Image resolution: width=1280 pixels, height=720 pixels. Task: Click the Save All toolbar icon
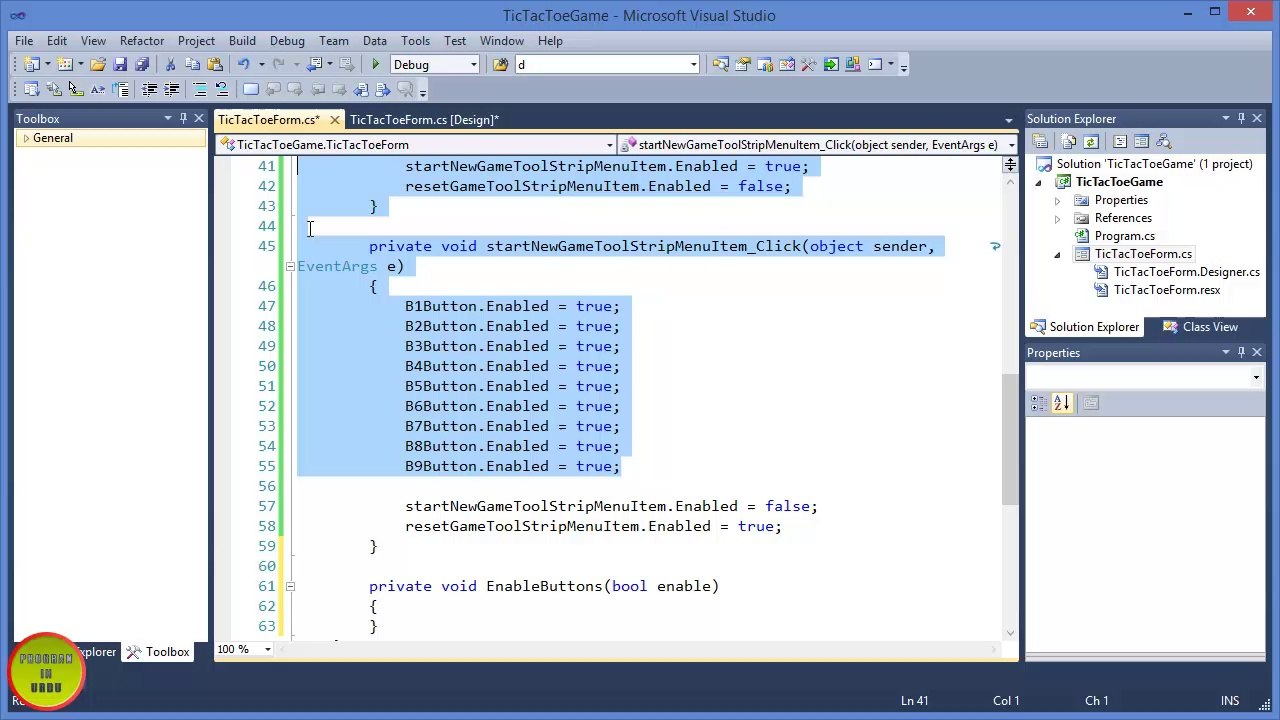[142, 65]
